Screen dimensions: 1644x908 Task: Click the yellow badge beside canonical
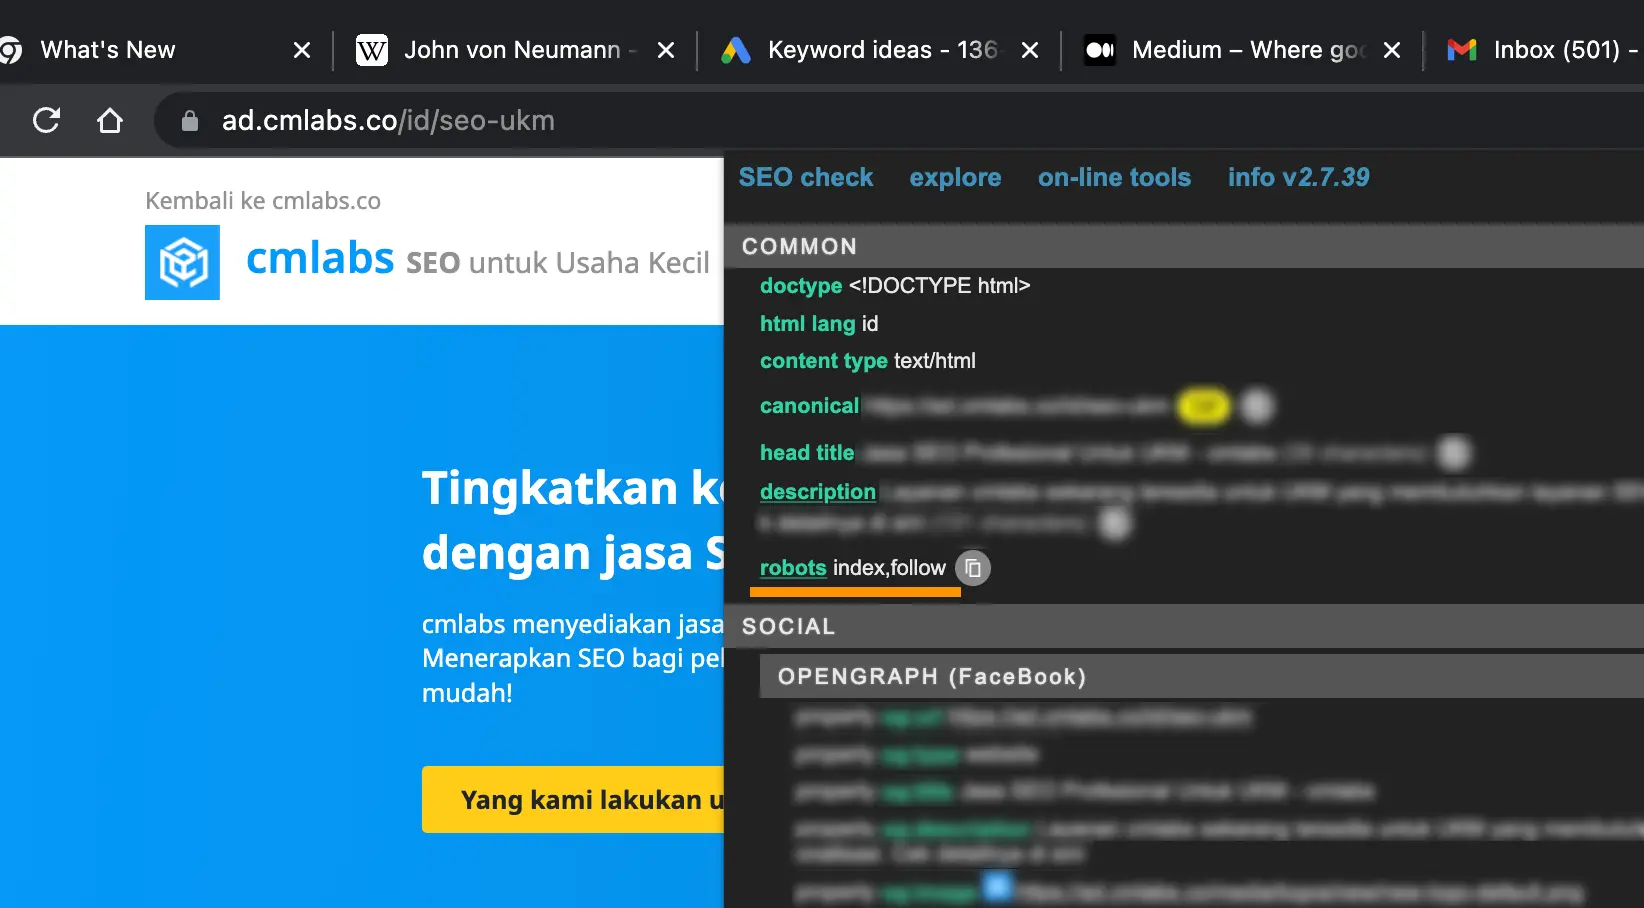pyautogui.click(x=1203, y=406)
